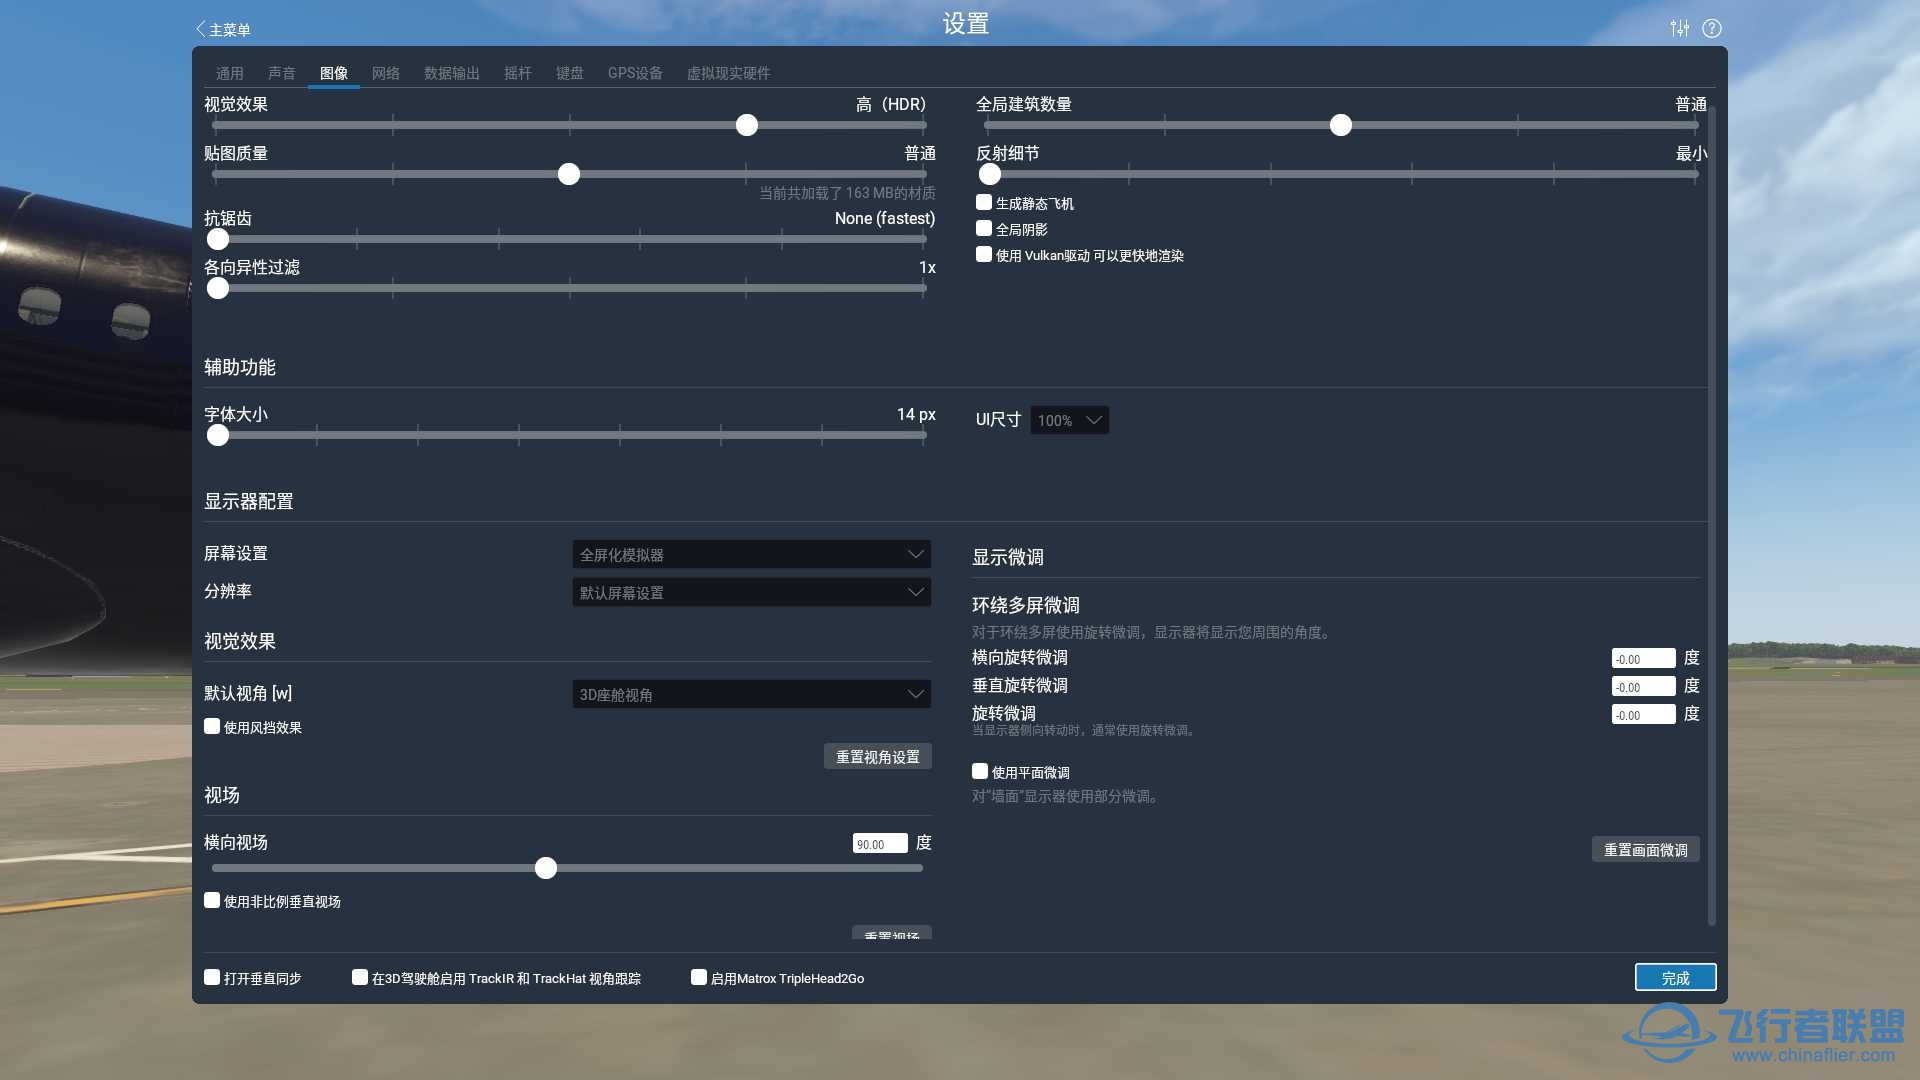Open the GPS设备 tab
The image size is (1920, 1080).
(x=635, y=73)
